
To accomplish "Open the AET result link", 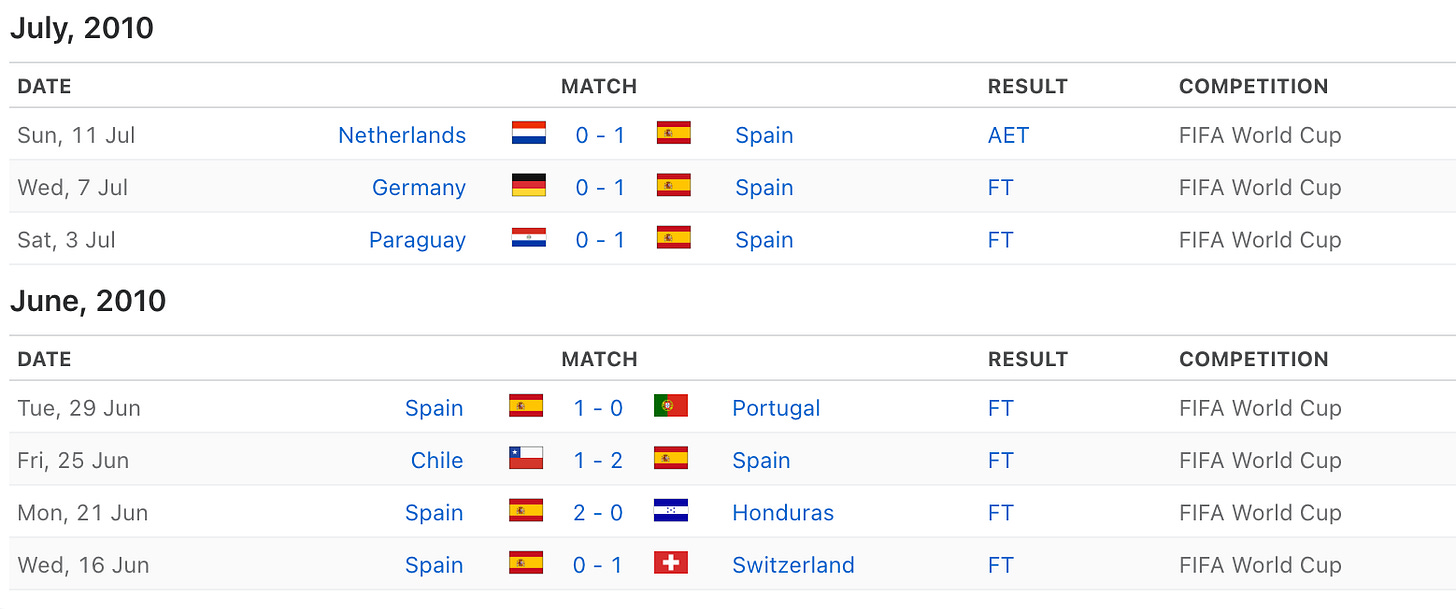I will tap(1008, 135).
